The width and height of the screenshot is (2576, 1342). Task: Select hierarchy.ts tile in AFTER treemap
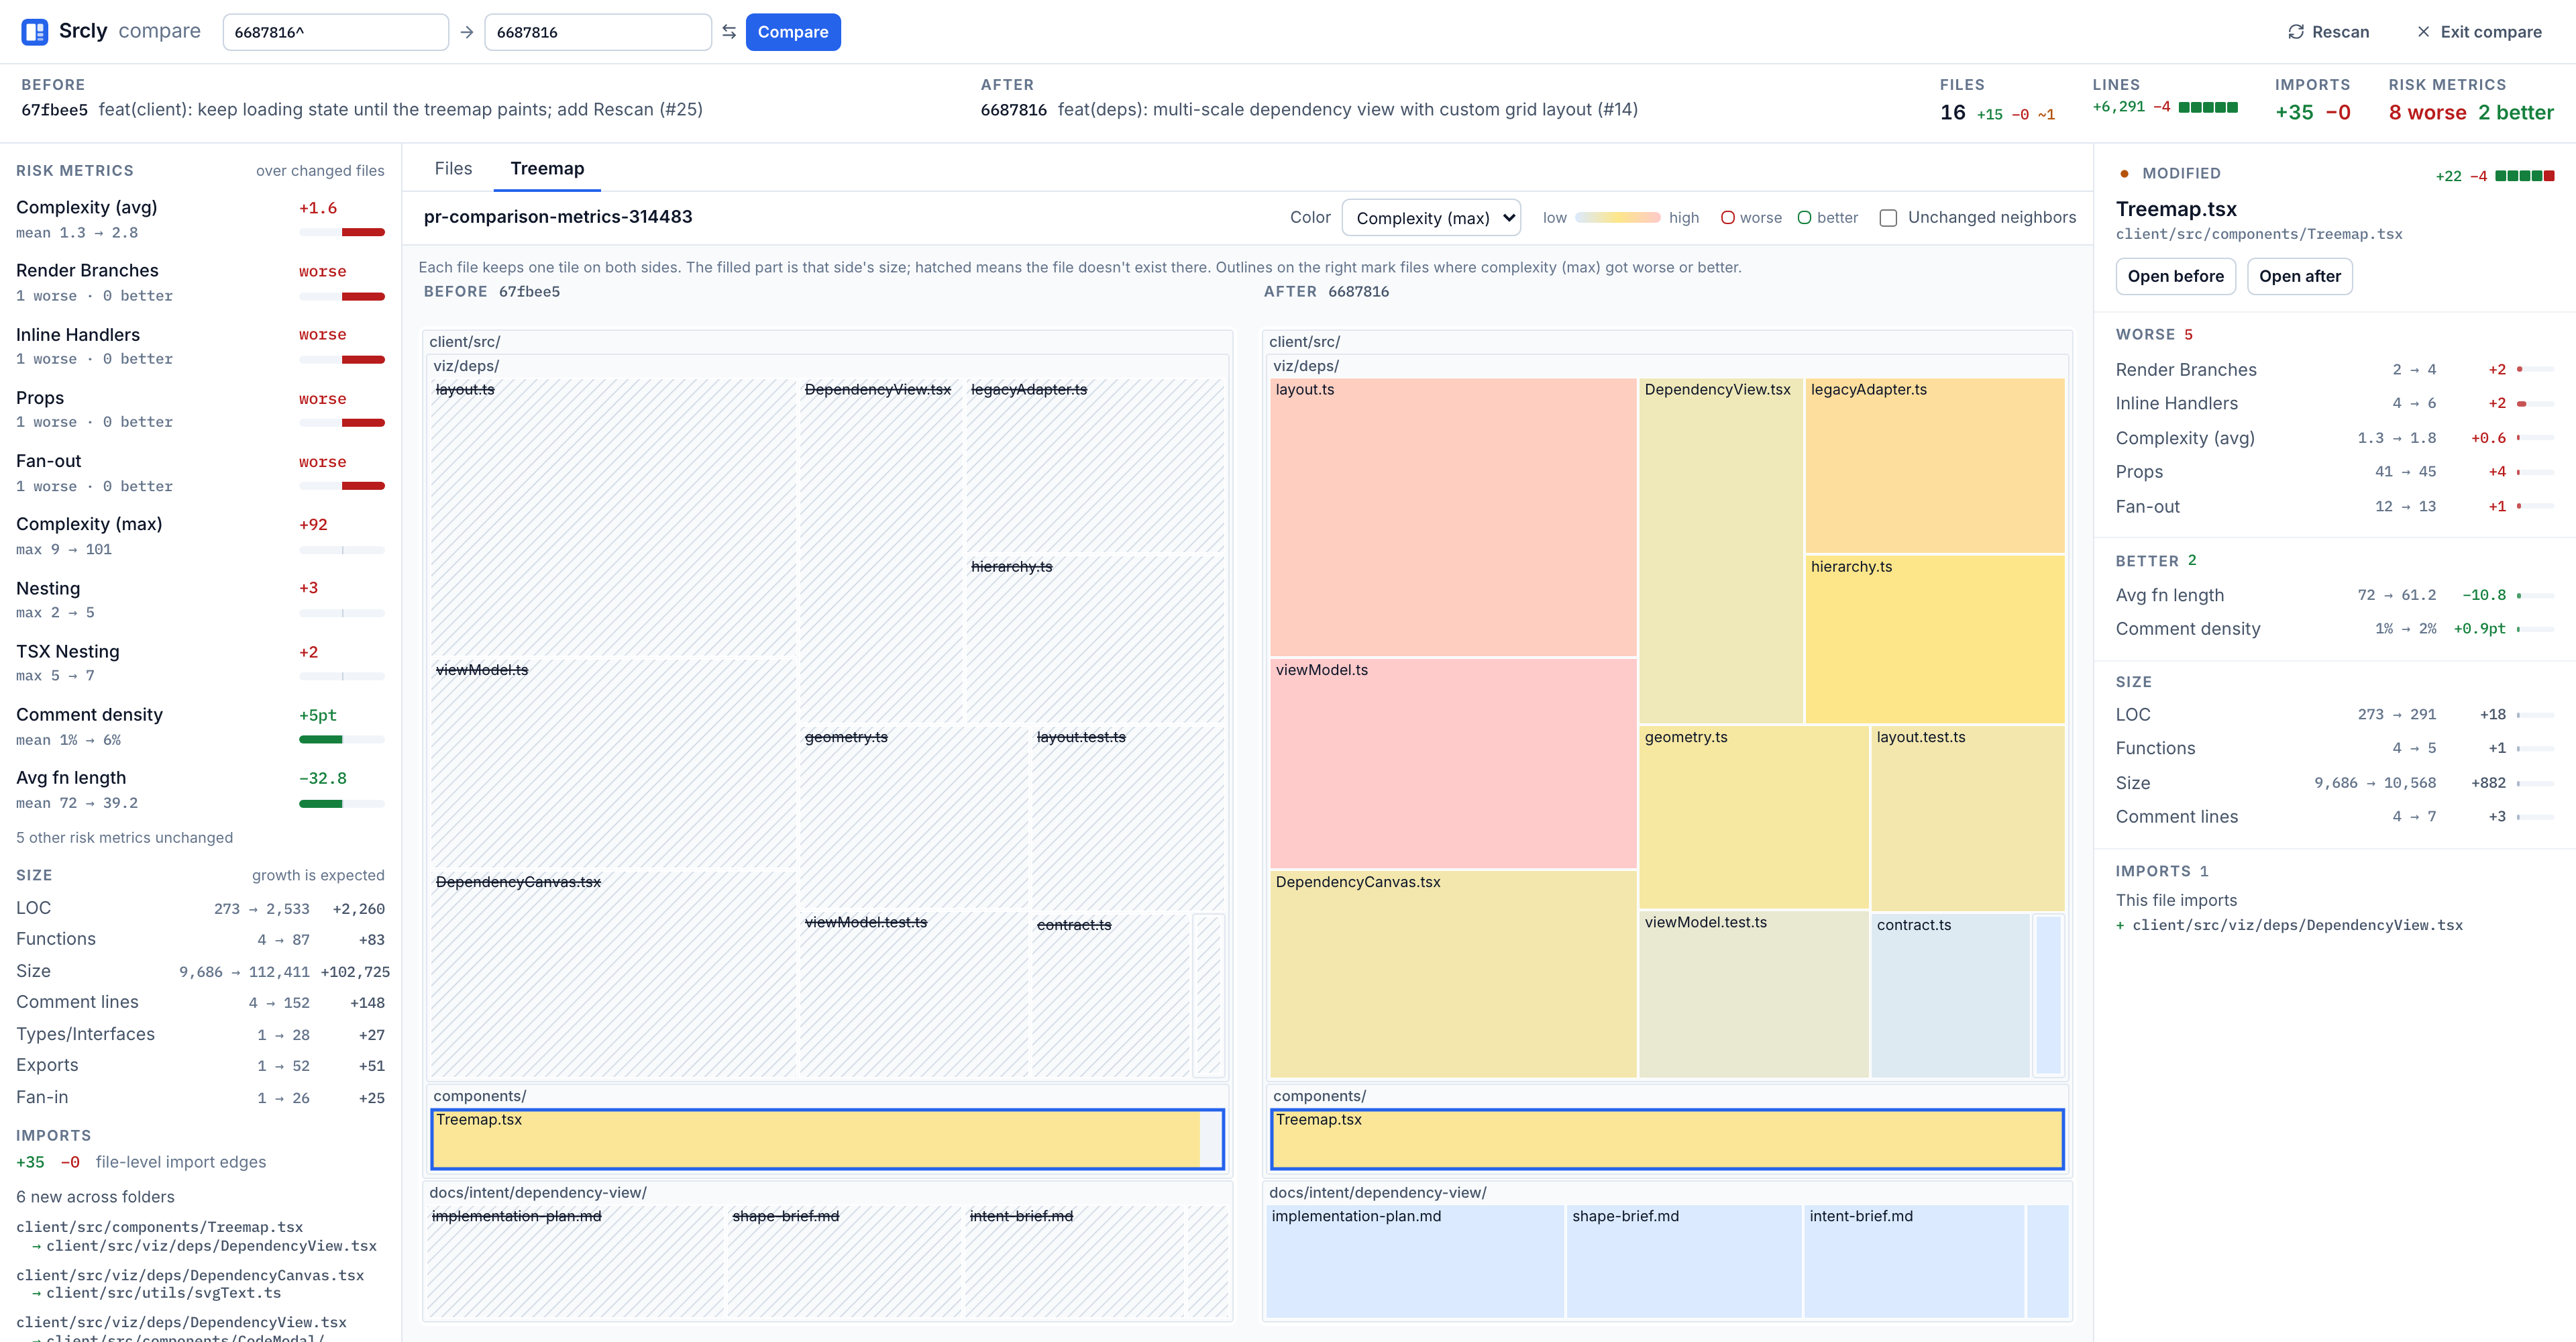1934,639
